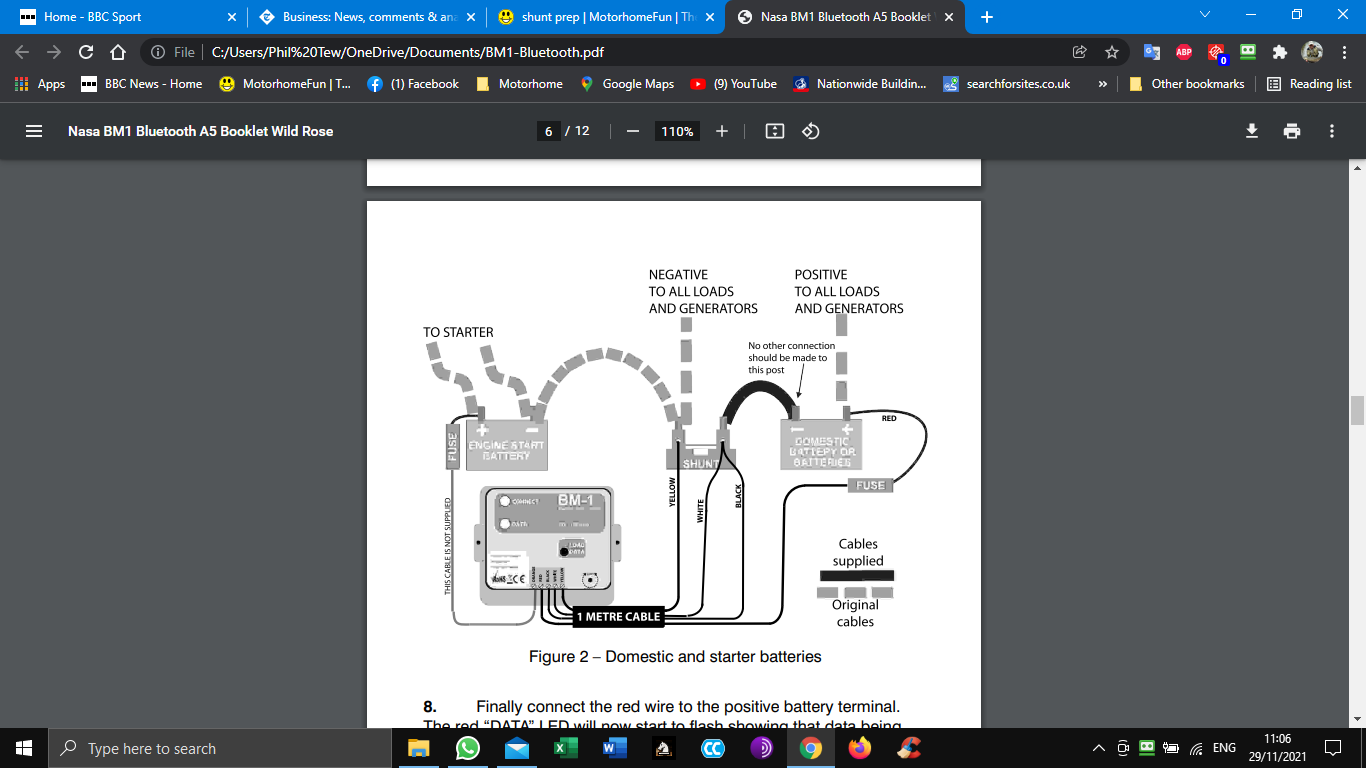Open the red extension with 0 badge
Image resolution: width=1366 pixels, height=768 pixels.
coord(1217,52)
